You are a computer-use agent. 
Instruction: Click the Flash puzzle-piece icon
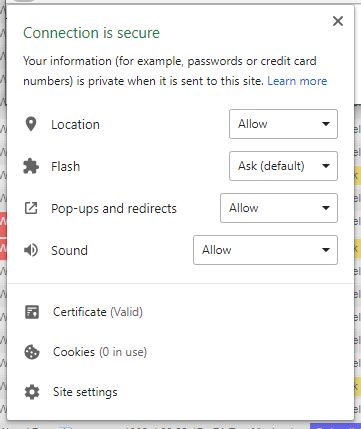pos(31,166)
